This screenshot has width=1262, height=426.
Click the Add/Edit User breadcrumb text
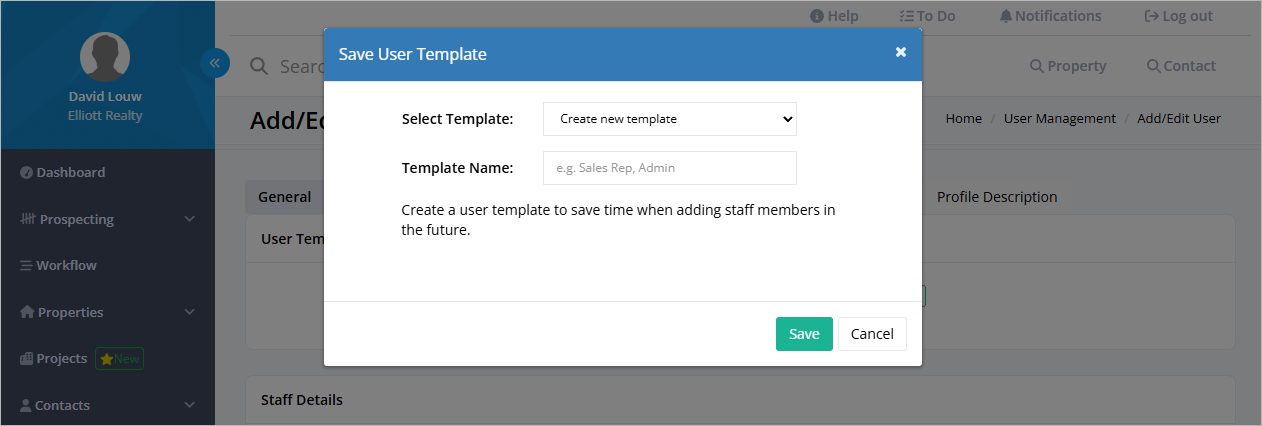pyautogui.click(x=1179, y=118)
